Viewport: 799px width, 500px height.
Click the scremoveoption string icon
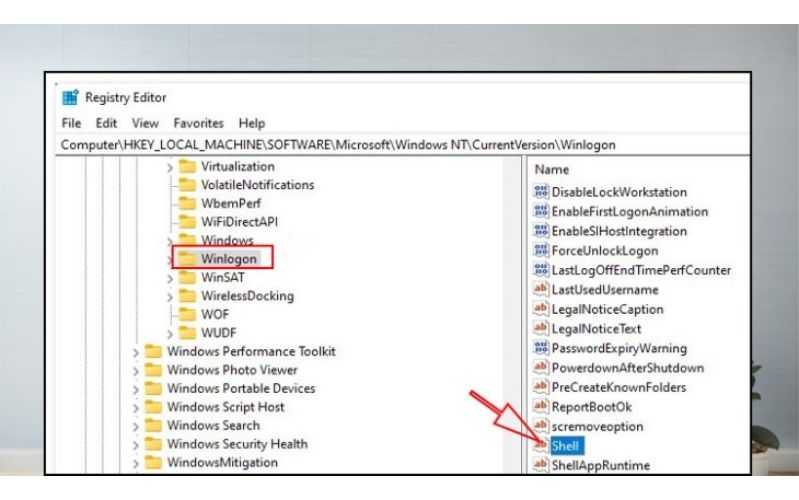(541, 426)
